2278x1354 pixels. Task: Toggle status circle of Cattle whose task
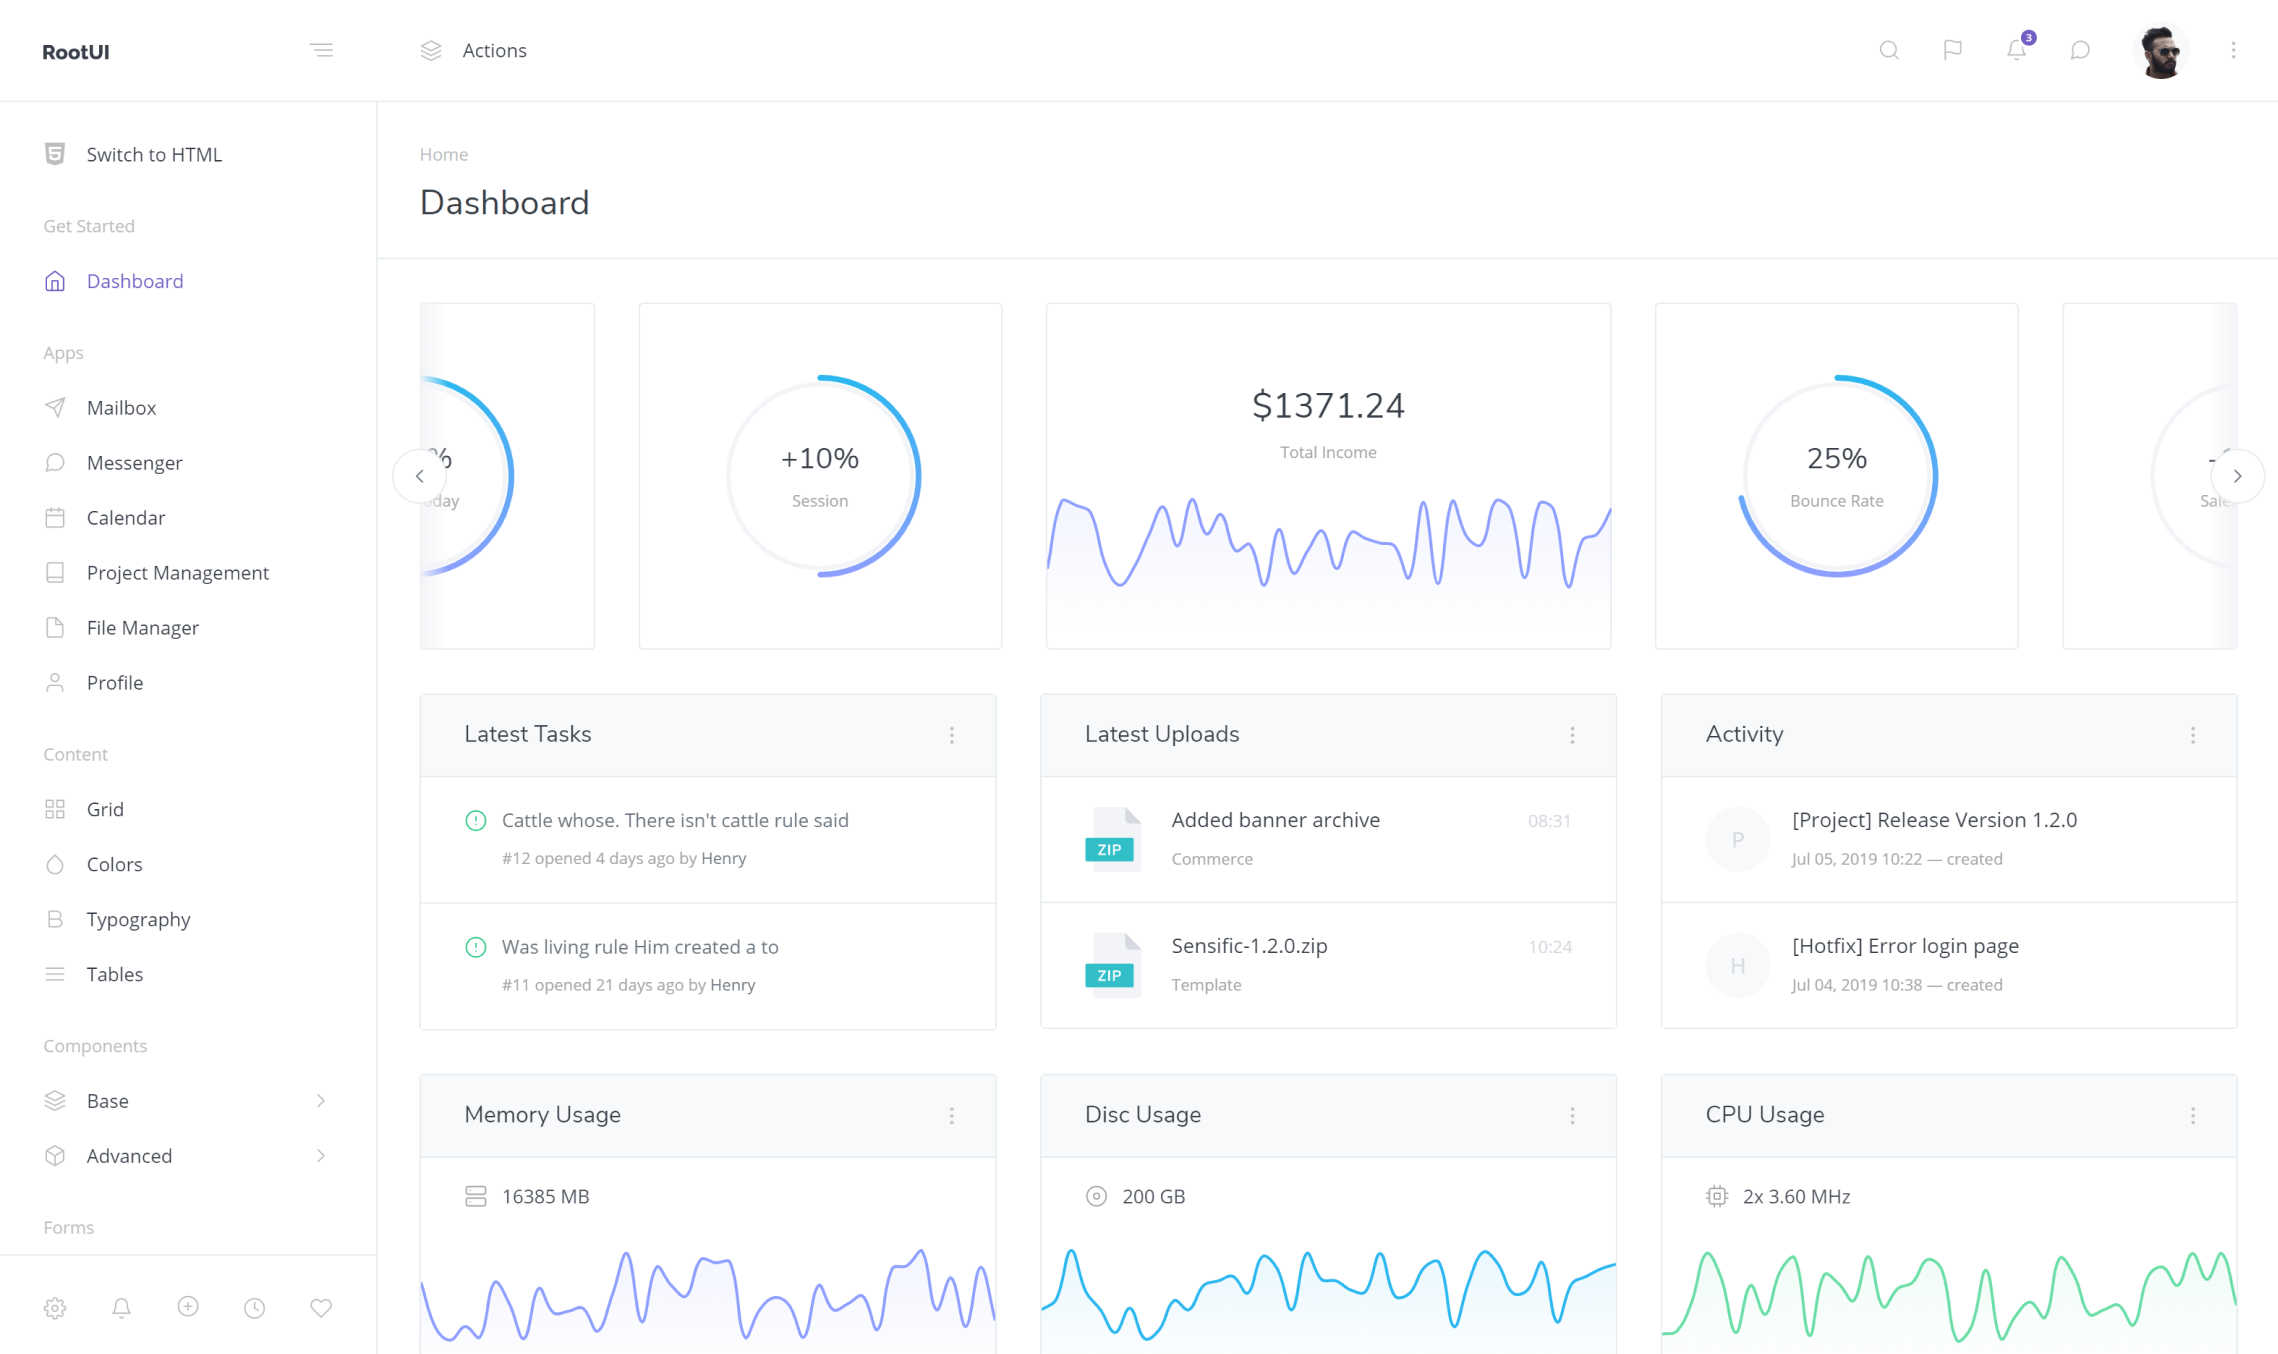(x=476, y=820)
